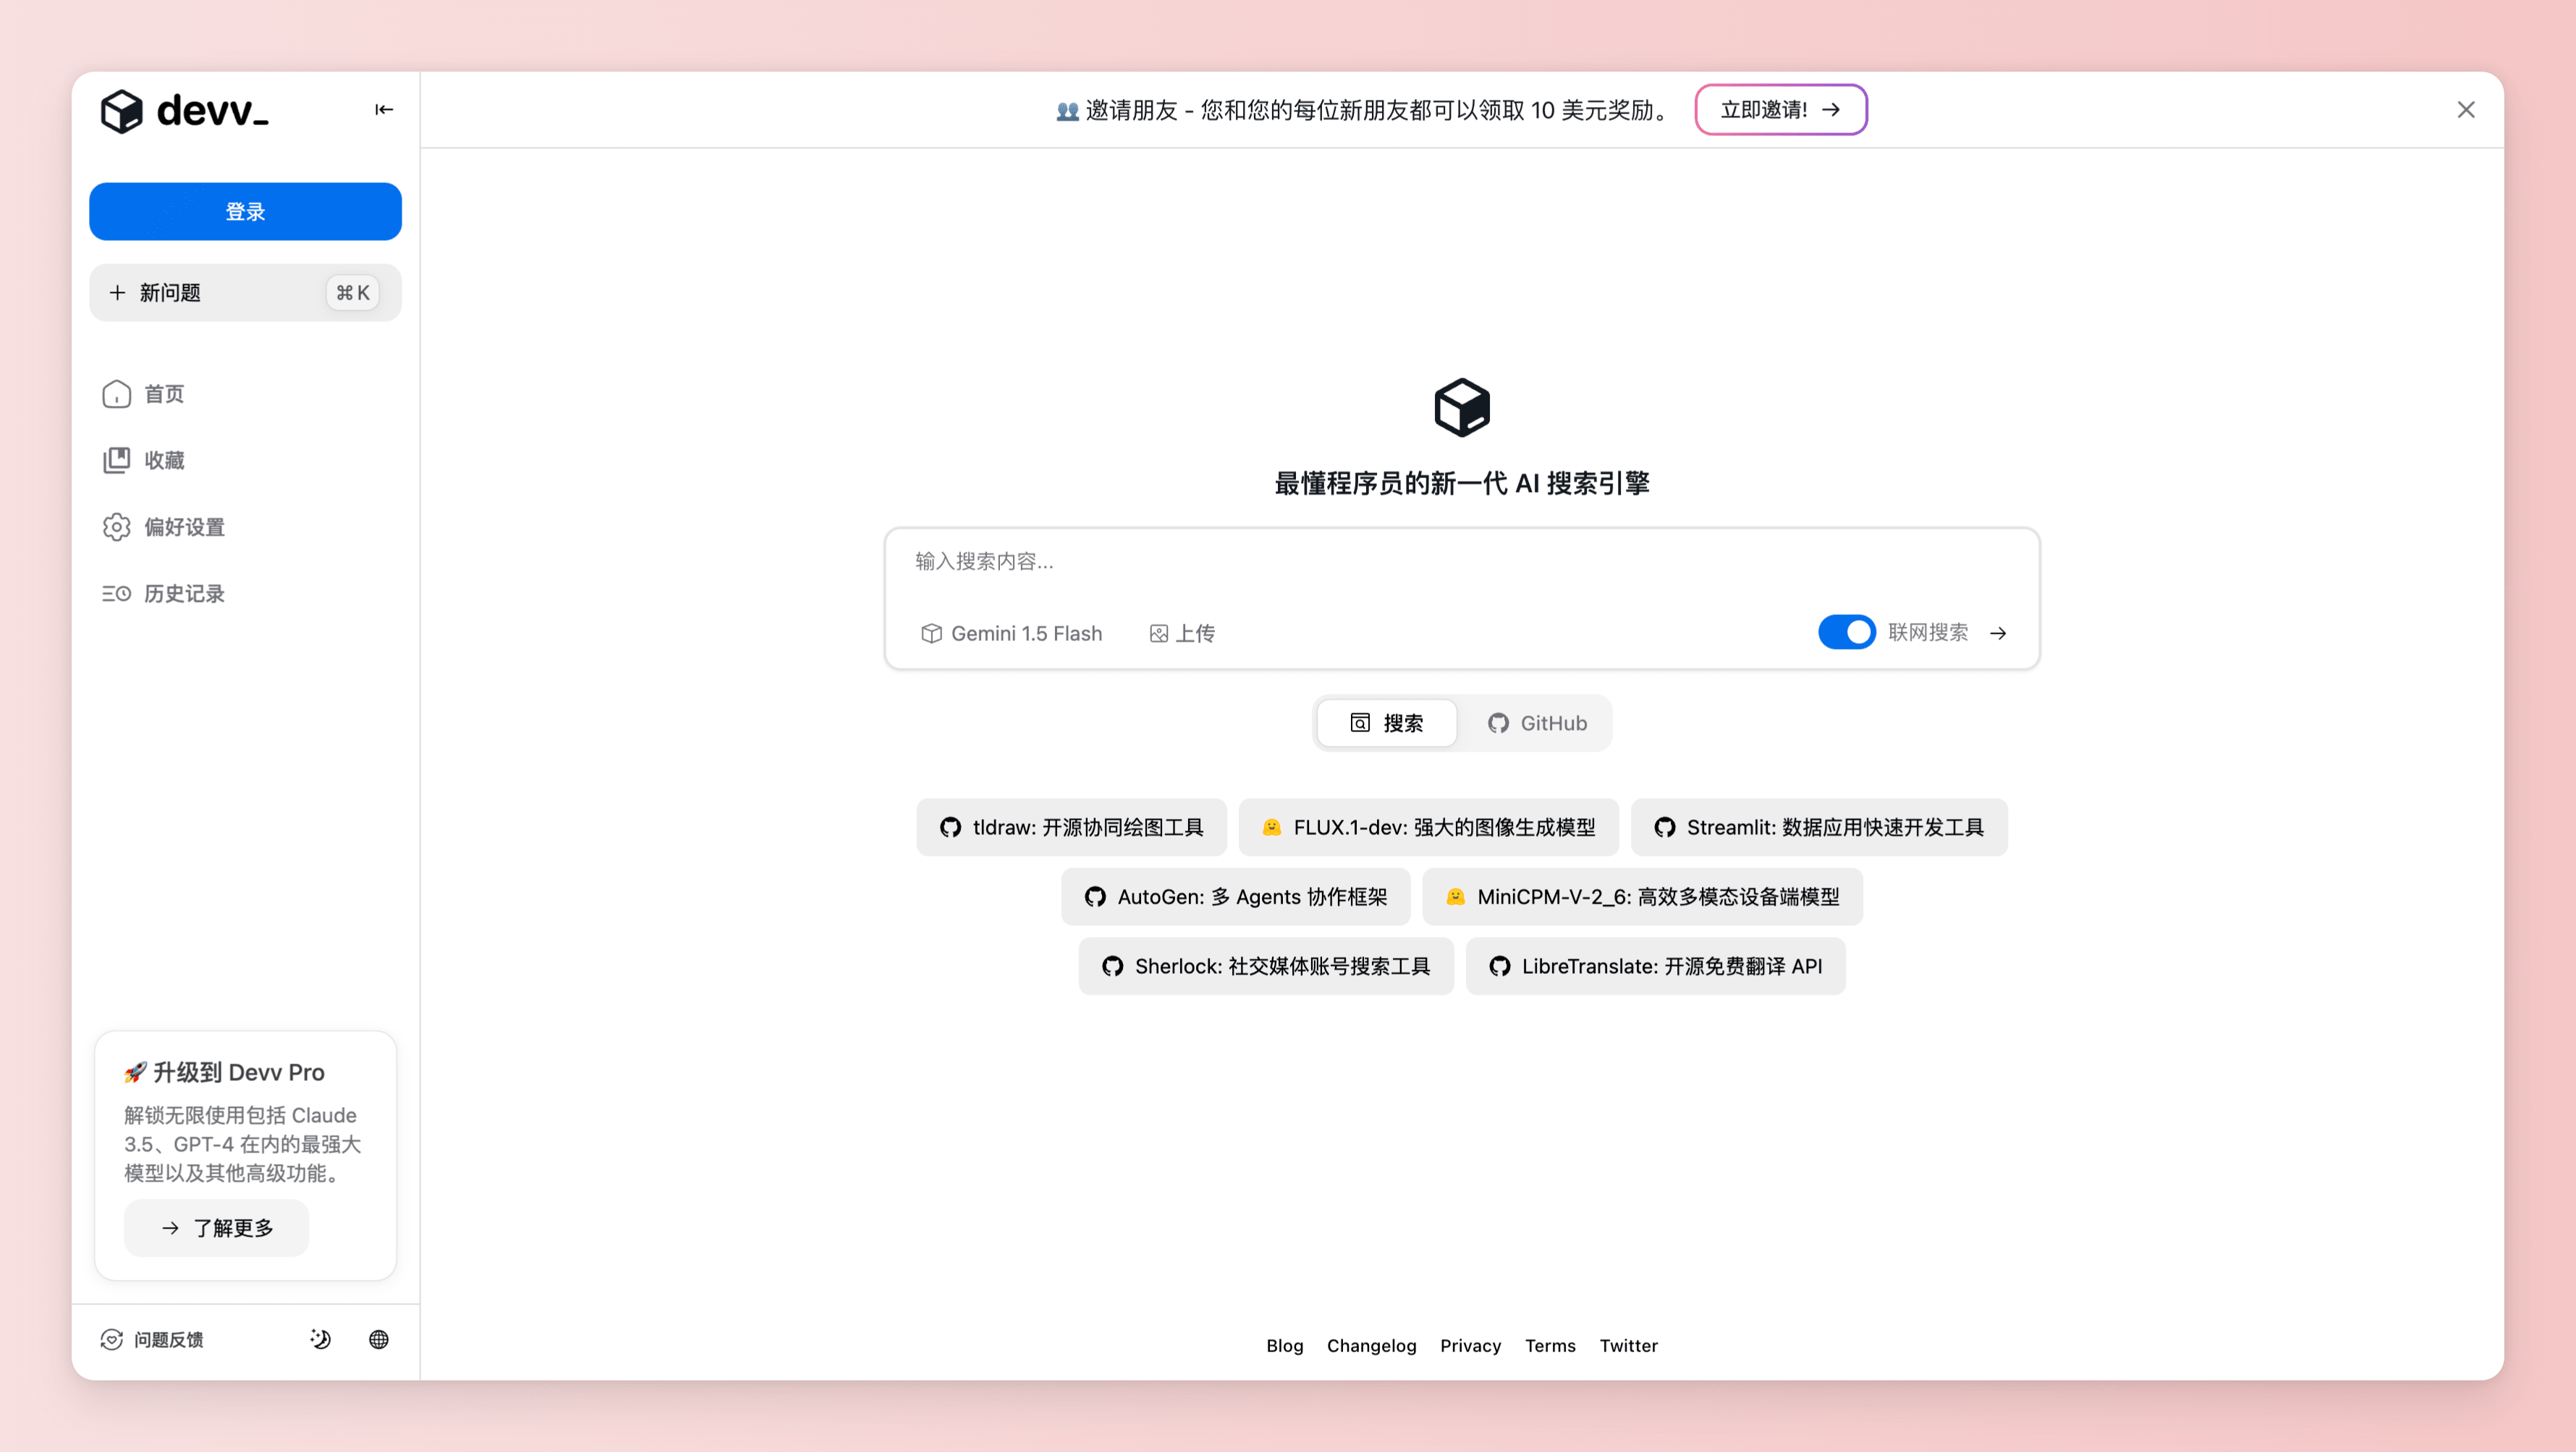This screenshot has height=1452, width=2576.
Task: Toggle the 联网搜索 switch off
Action: pyautogui.click(x=1846, y=632)
